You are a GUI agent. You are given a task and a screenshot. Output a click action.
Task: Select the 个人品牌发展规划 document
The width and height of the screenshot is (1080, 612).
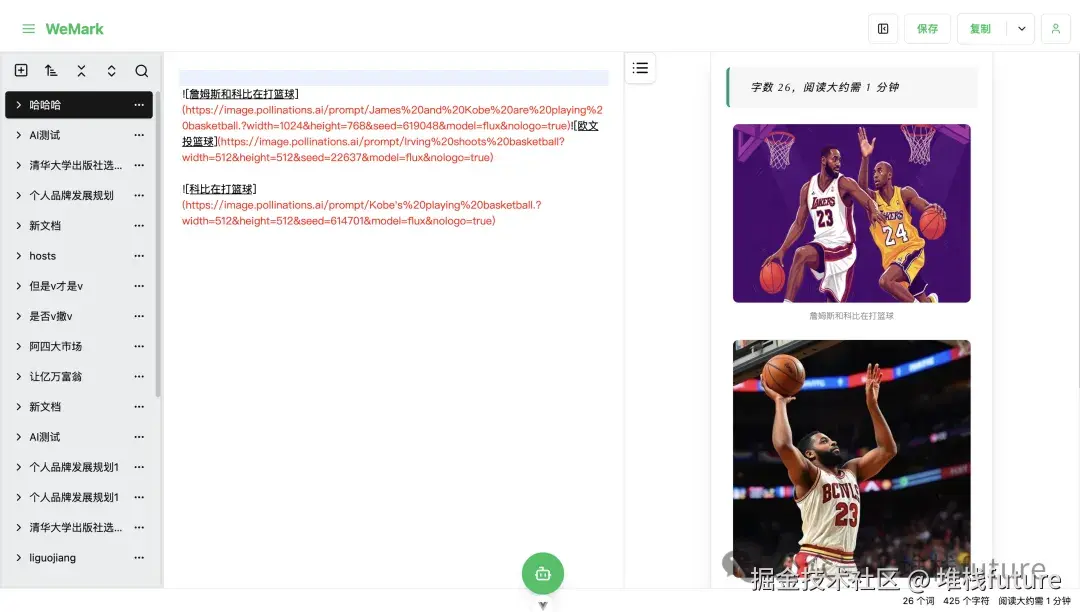coord(79,196)
